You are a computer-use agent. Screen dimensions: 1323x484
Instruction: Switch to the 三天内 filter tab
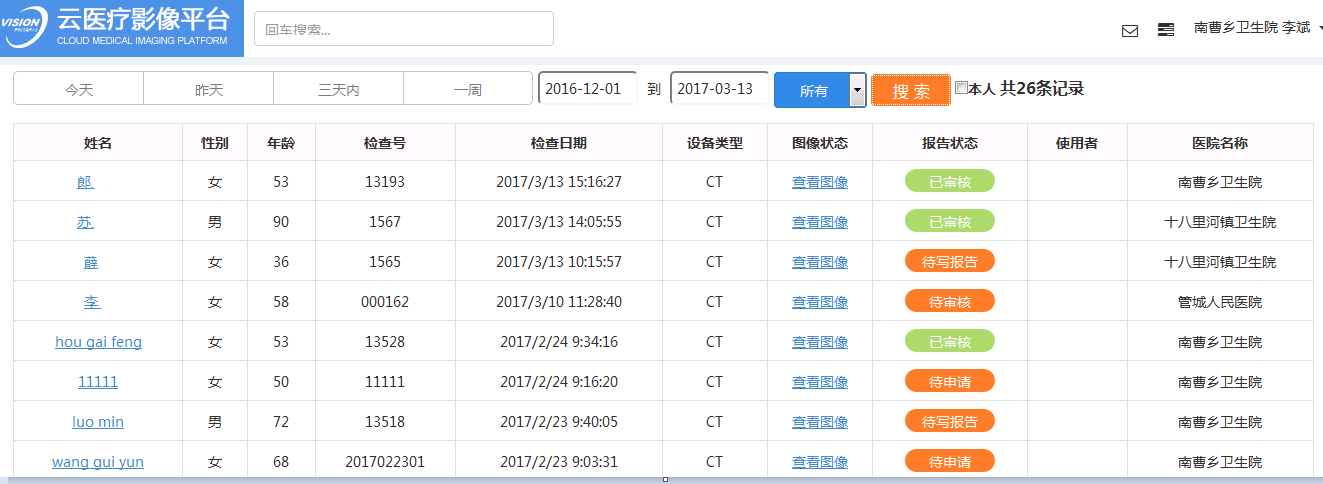339,90
